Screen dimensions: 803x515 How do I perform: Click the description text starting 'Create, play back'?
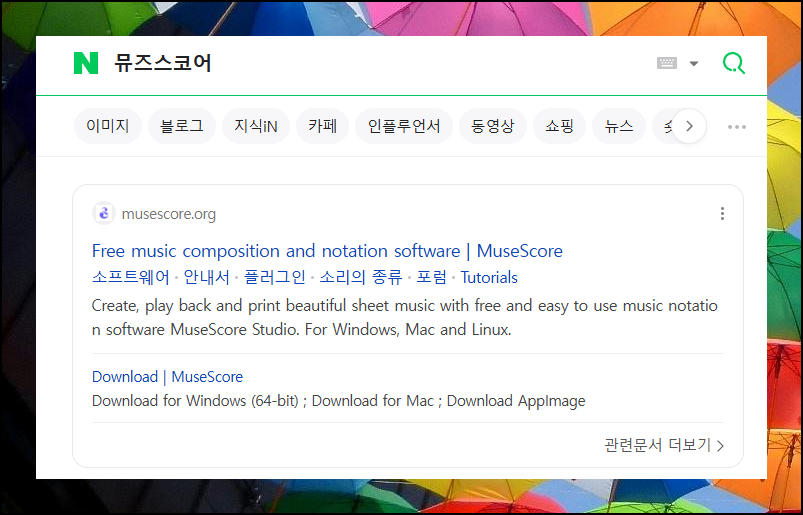coord(405,317)
